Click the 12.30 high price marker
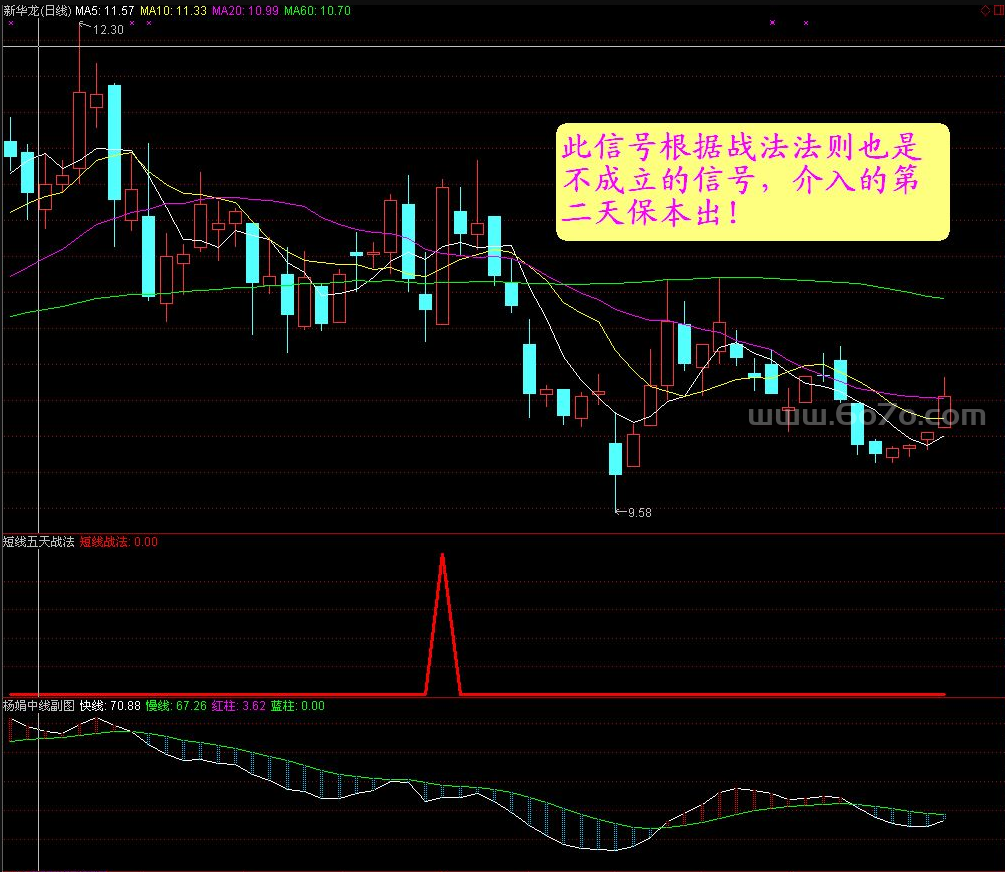Screen dimensions: 1005x872 (x=107, y=30)
